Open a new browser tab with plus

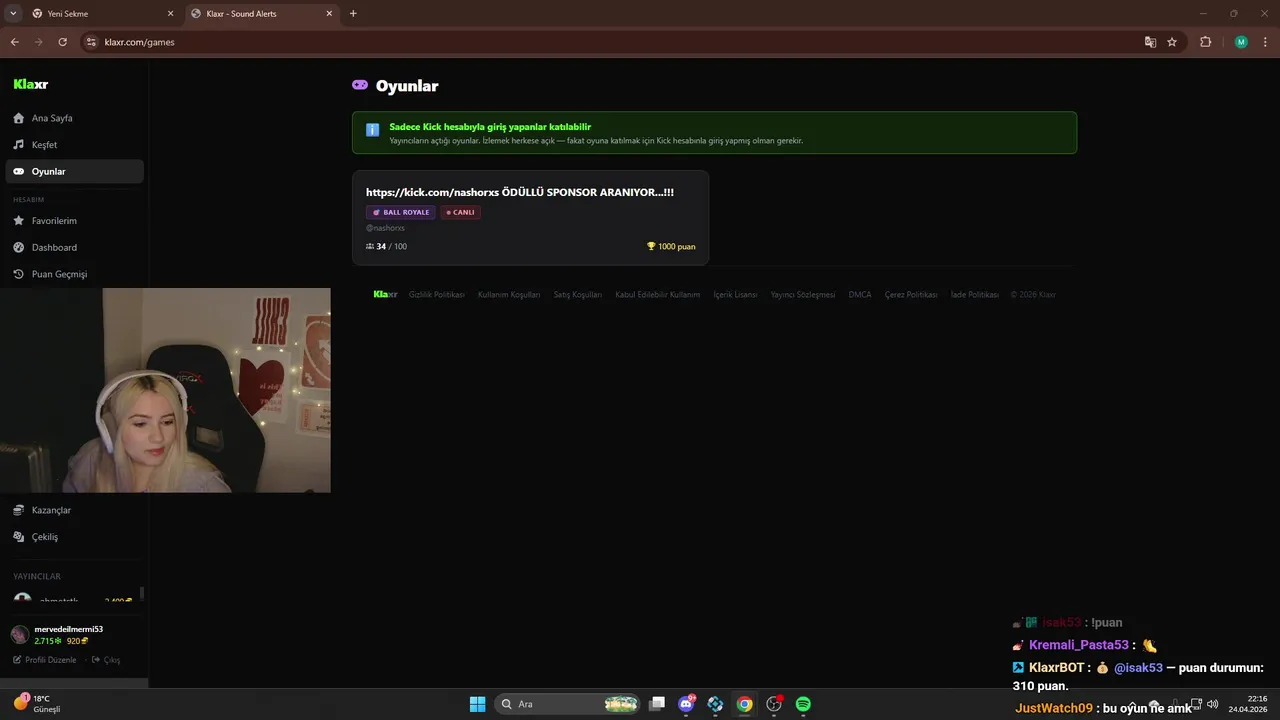tap(353, 14)
